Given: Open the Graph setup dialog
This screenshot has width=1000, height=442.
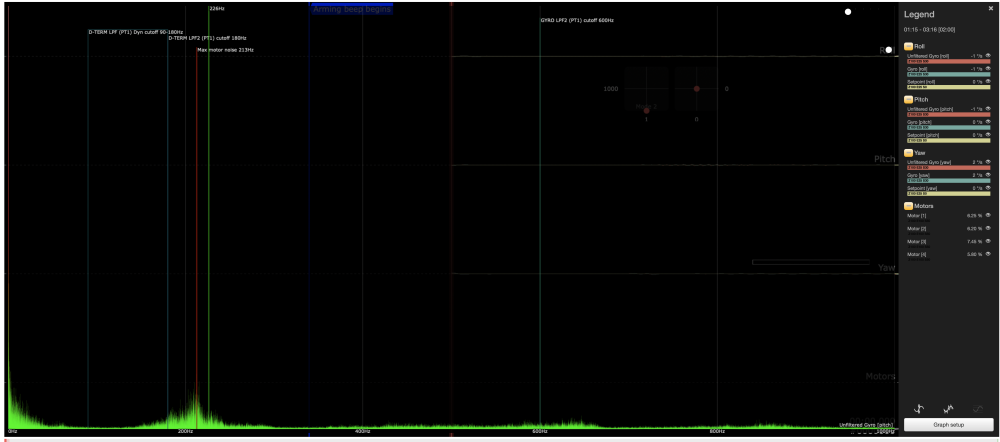Looking at the screenshot, I should (x=948, y=424).
